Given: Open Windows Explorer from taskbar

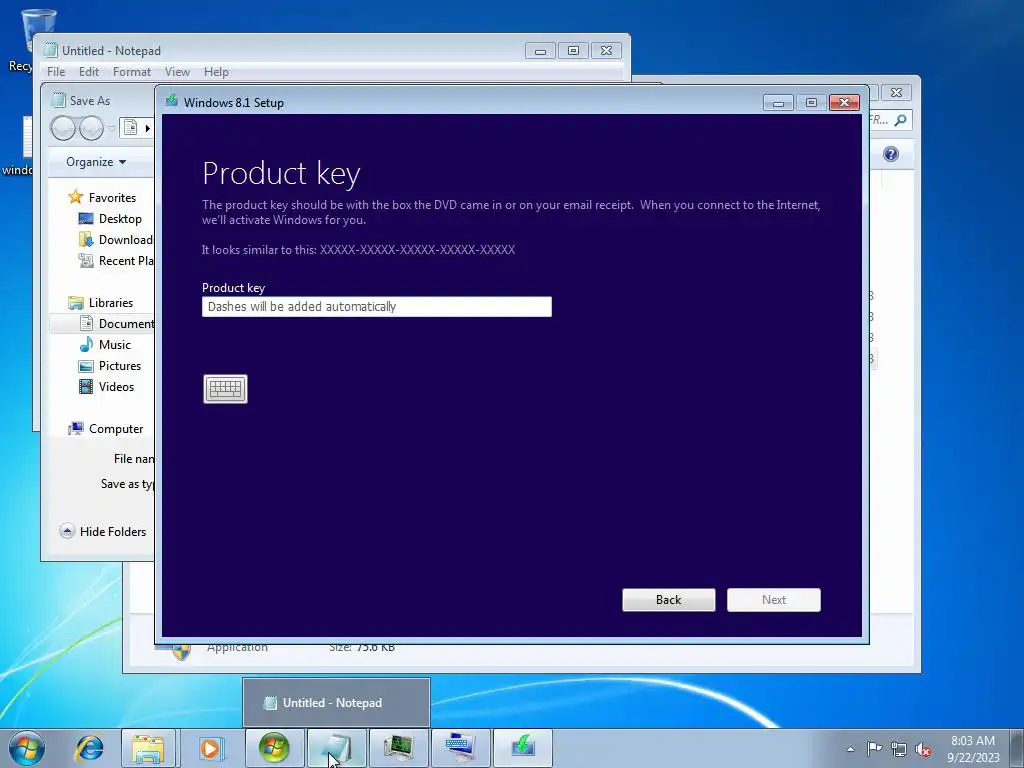Looking at the screenshot, I should (x=148, y=748).
